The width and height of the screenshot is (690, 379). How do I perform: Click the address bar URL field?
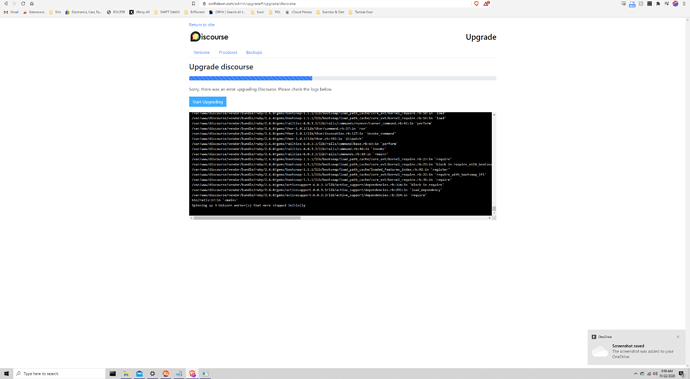(x=334, y=4)
